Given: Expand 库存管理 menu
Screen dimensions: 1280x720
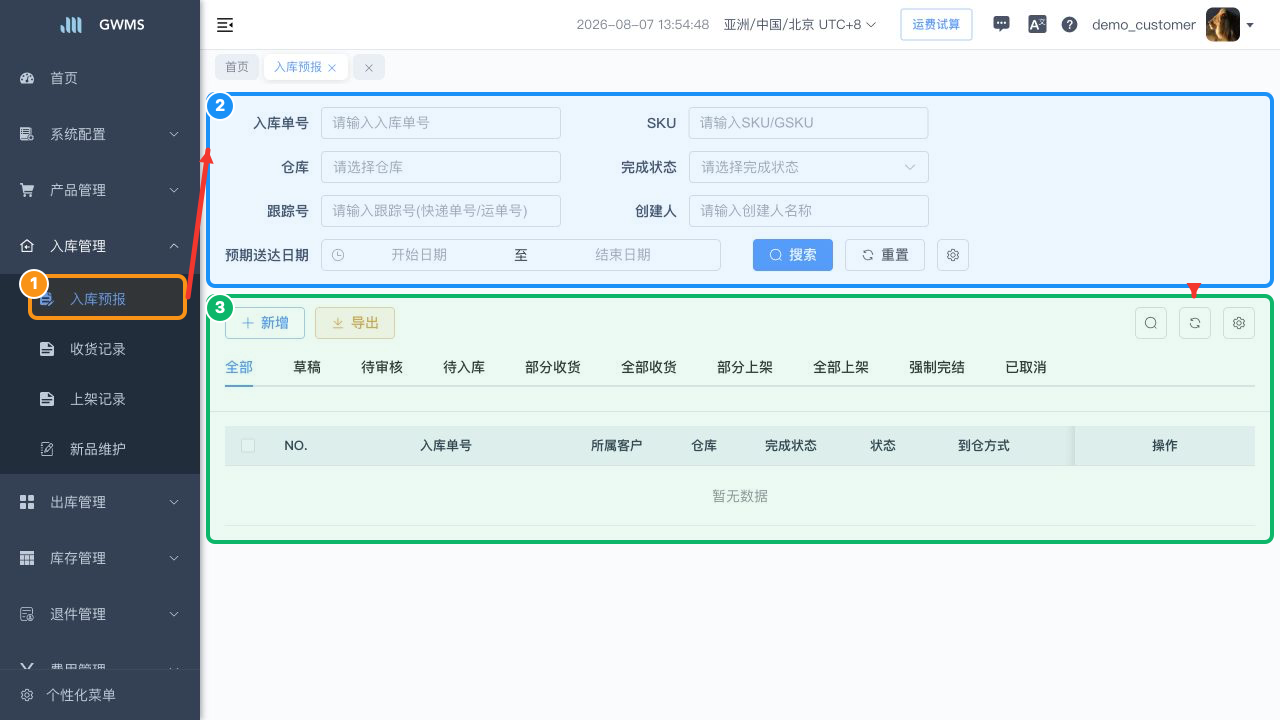Looking at the screenshot, I should [x=100, y=558].
